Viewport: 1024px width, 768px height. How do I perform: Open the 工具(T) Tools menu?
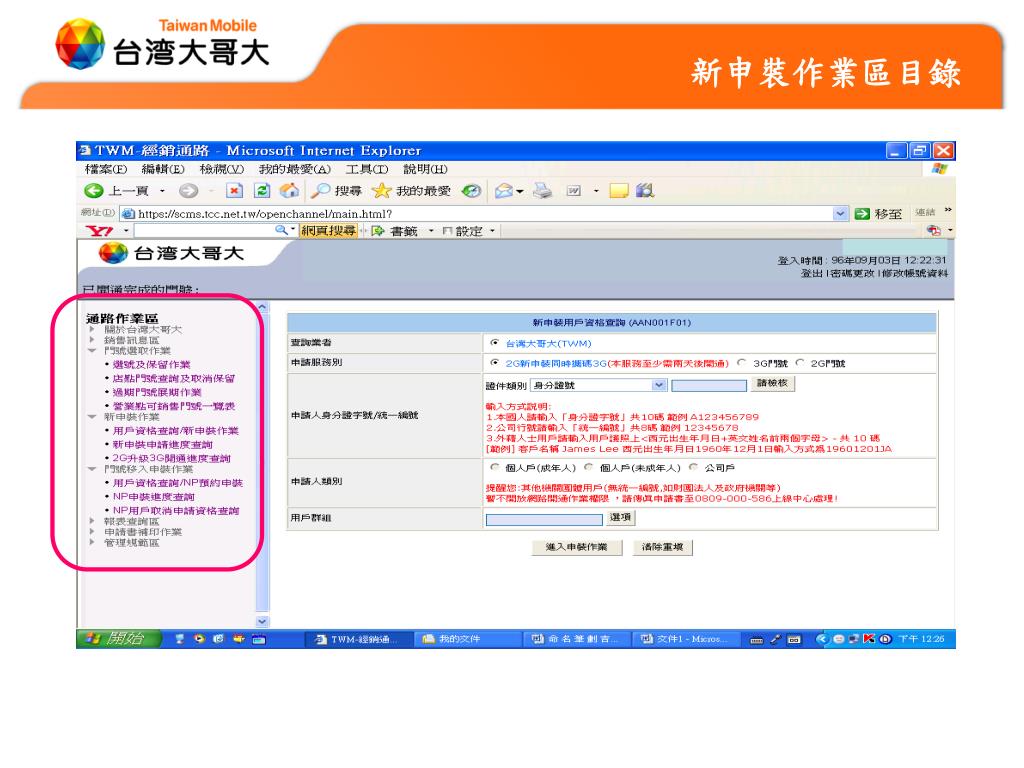[367, 169]
